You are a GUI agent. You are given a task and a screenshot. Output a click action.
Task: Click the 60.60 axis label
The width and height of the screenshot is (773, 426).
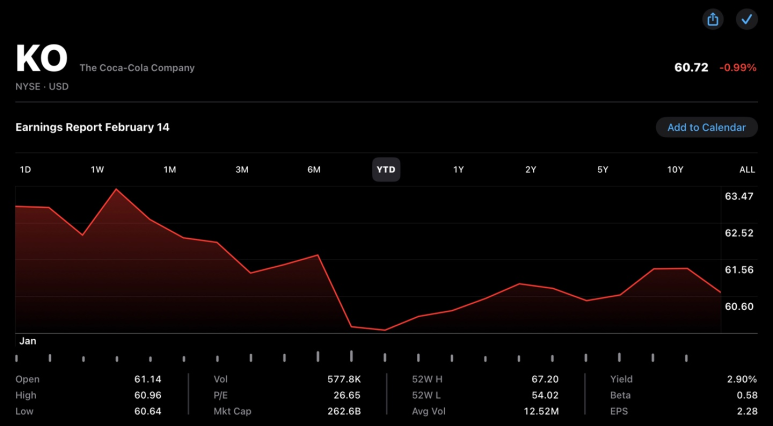pos(739,307)
